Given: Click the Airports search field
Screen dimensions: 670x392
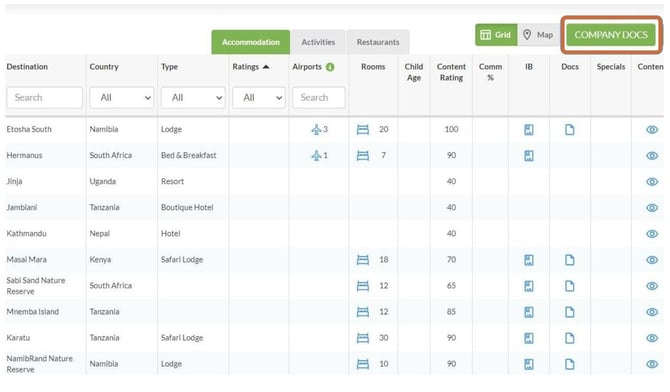Looking at the screenshot, I should (319, 97).
